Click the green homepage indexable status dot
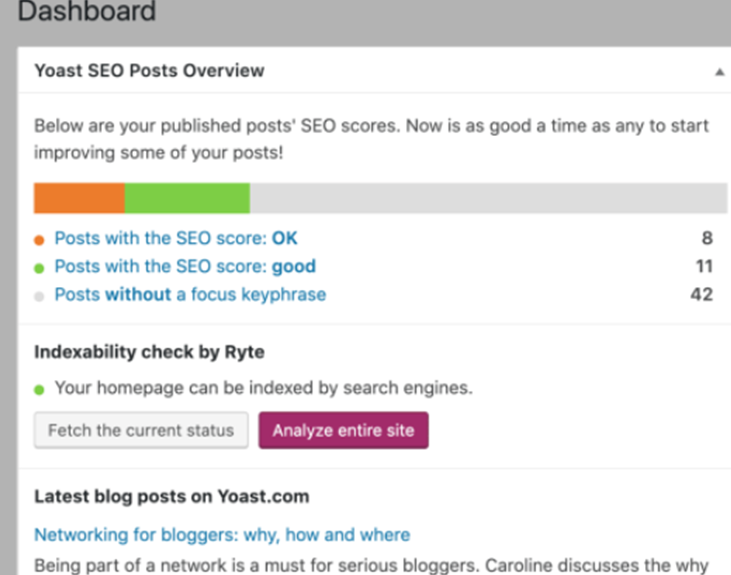This screenshot has width=731, height=575. tap(39, 389)
